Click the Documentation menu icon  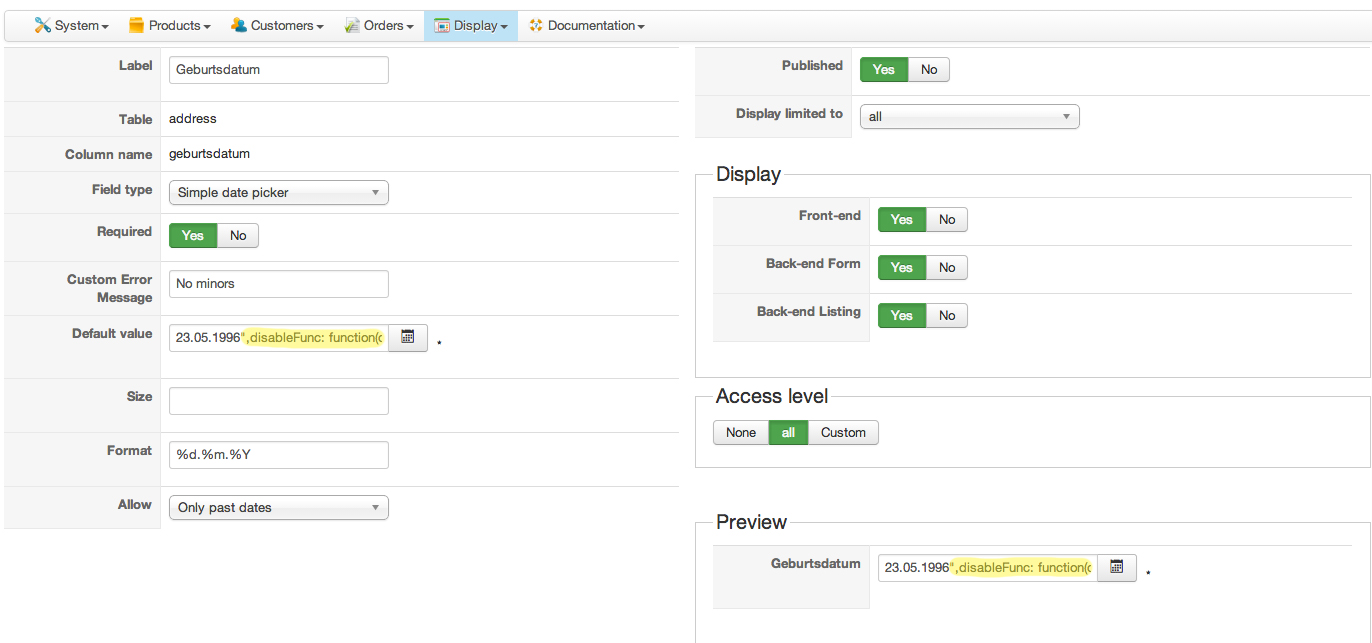[x=536, y=25]
